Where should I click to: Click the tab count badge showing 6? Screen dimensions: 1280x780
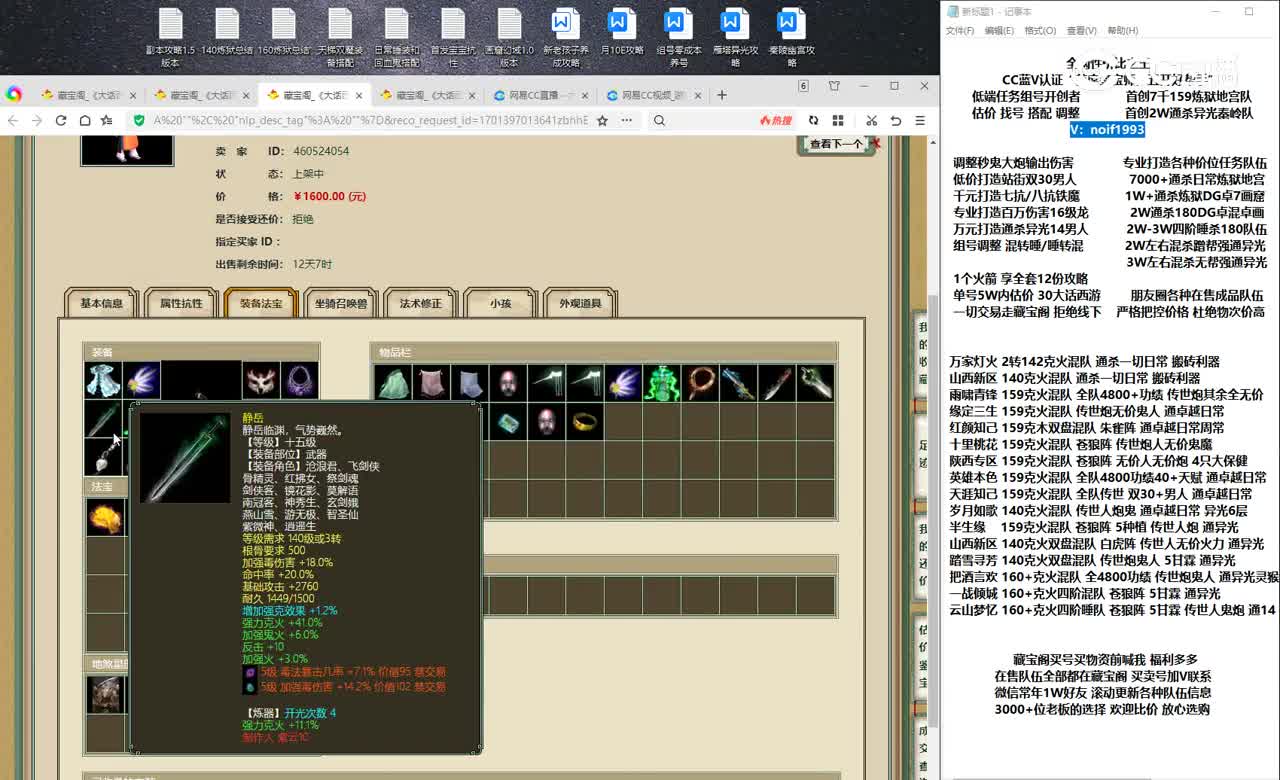[x=803, y=86]
